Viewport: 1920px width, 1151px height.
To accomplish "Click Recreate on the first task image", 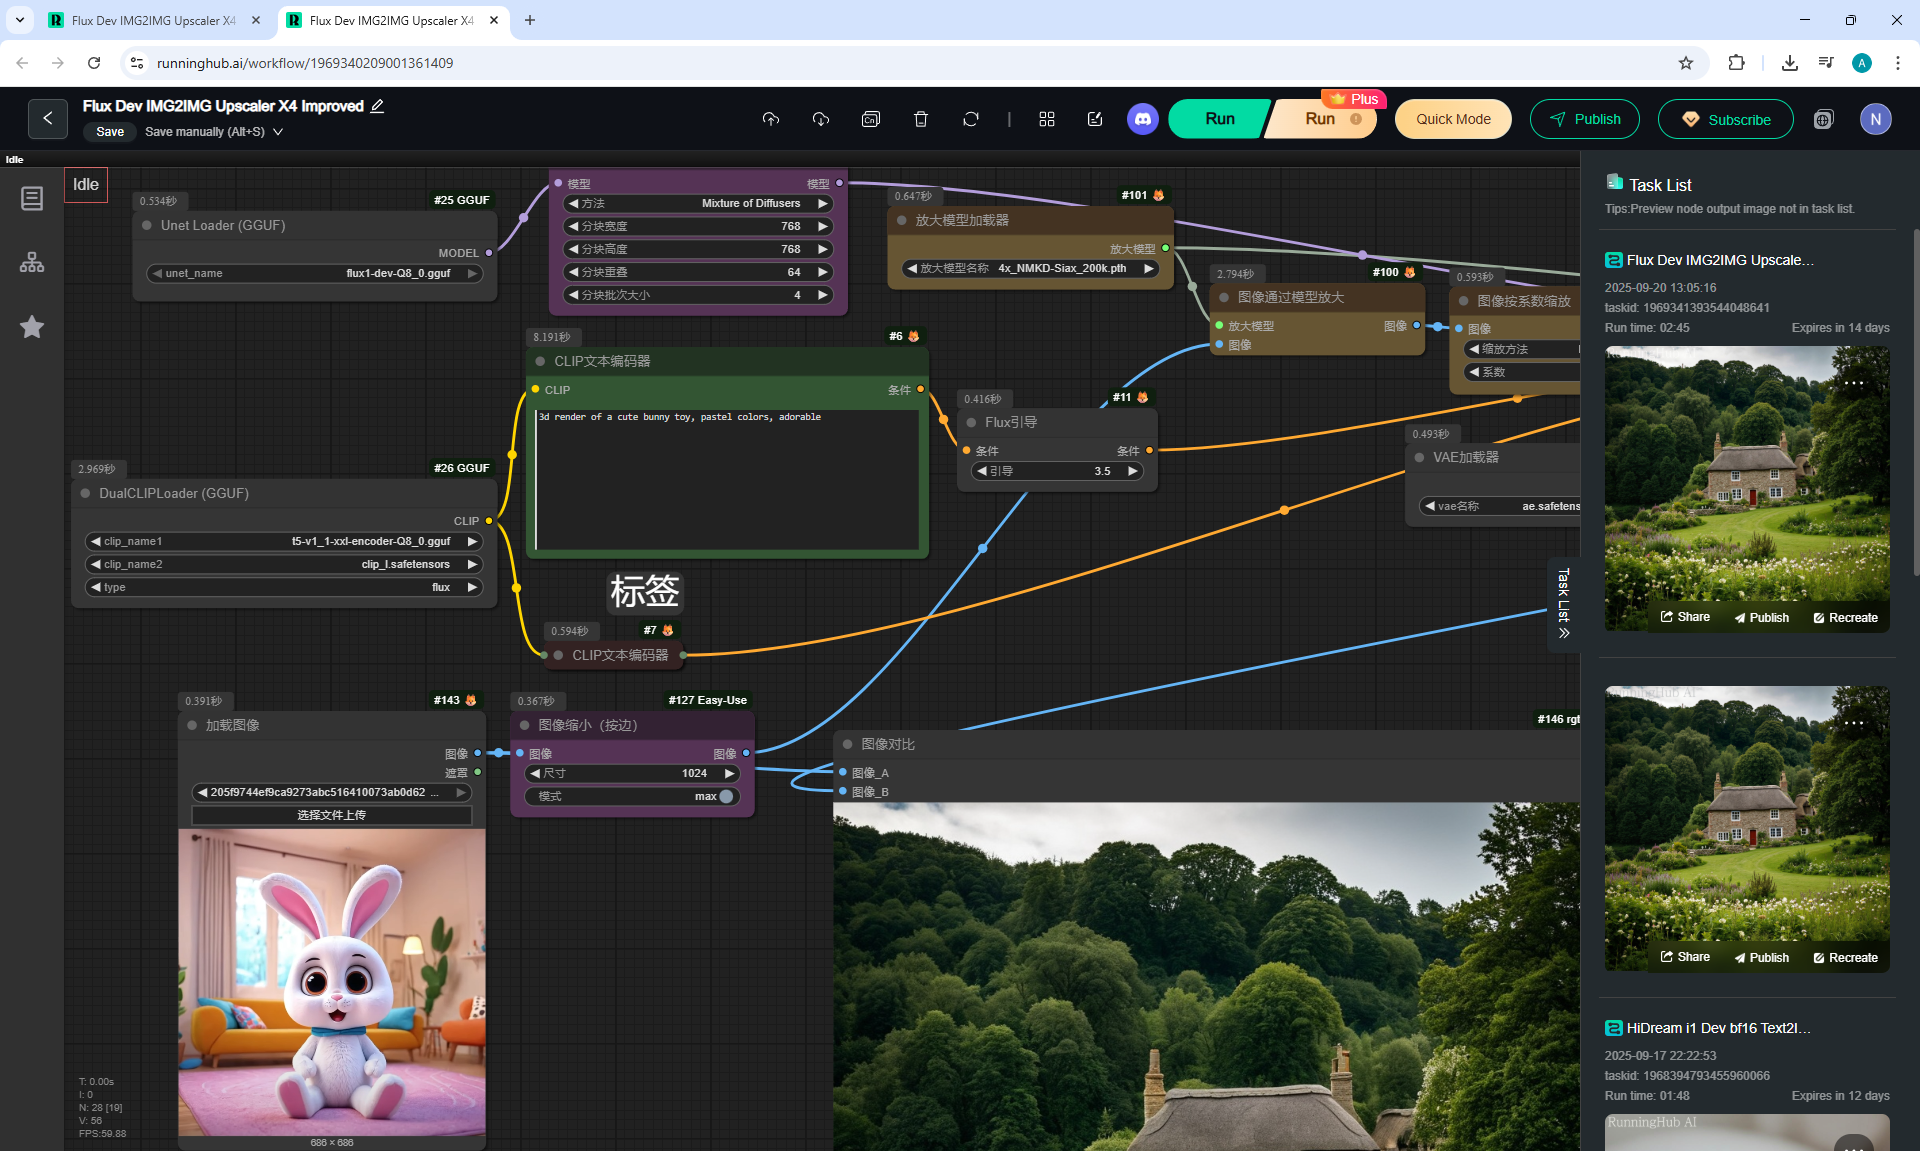I will pos(1845,617).
